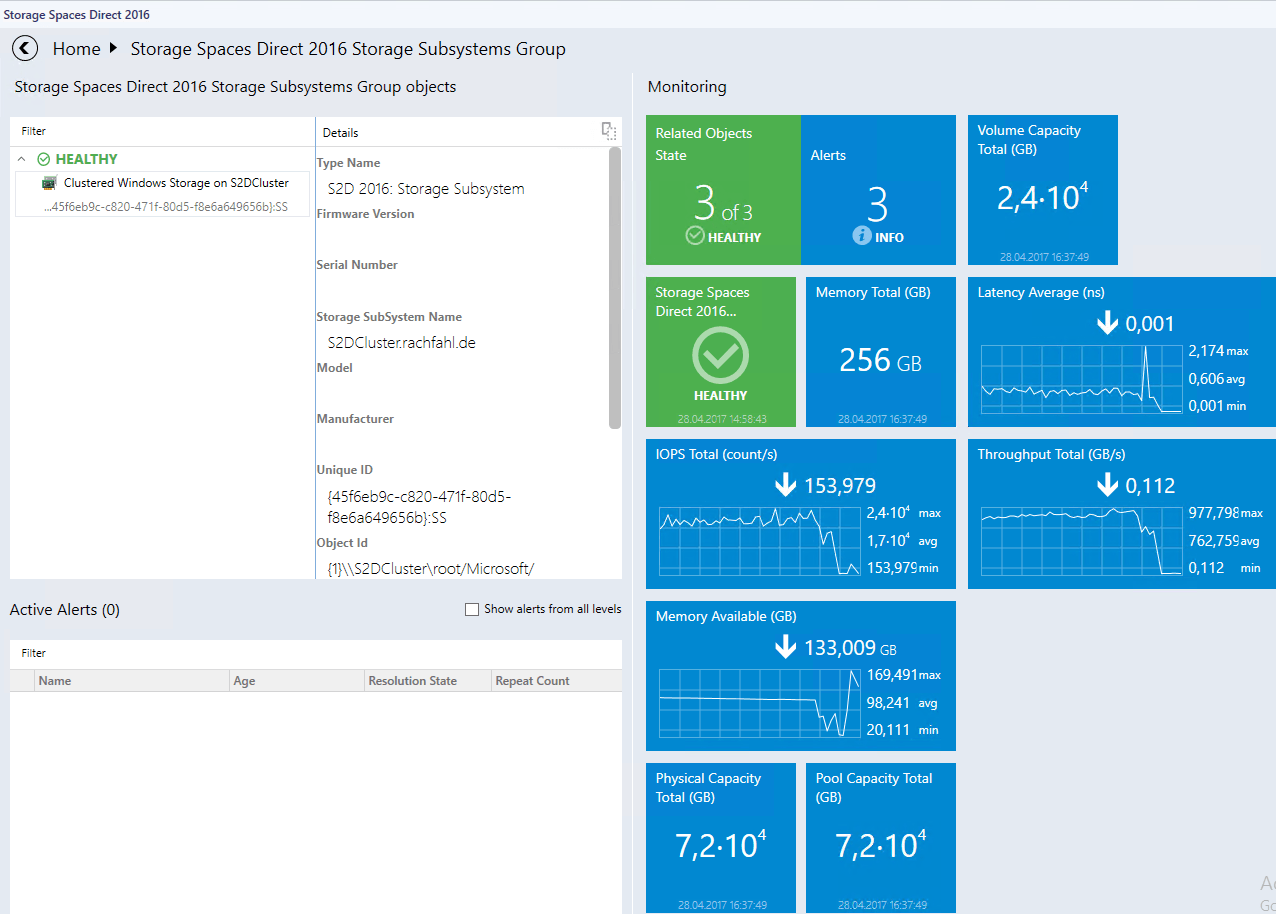
Task: Click the Latency Average 2,174 max value
Action: (x=1218, y=351)
